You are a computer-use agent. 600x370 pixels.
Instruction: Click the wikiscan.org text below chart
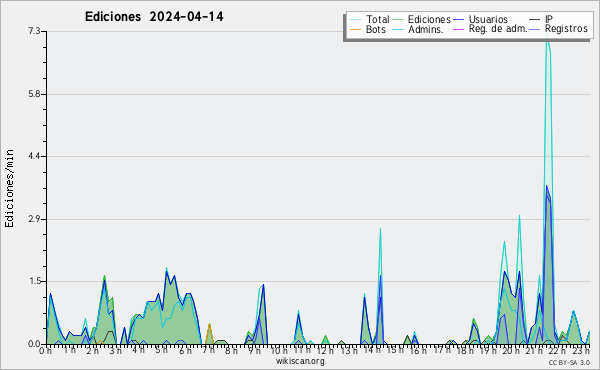(300, 361)
